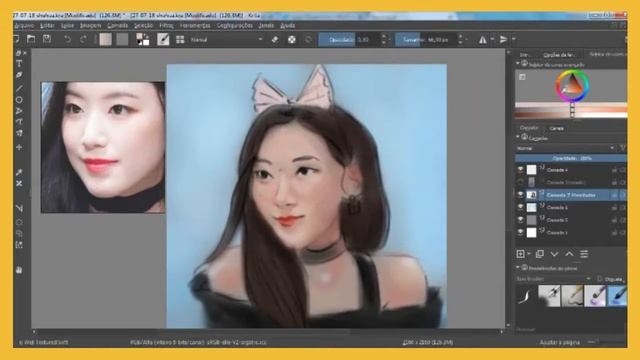This screenshot has width=640, height=360.
Task: Adjust the Opacidade slider in toolbar
Action: click(349, 40)
